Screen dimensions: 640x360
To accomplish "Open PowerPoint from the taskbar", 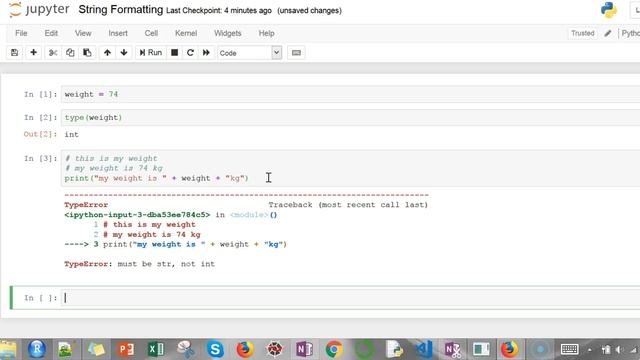I will (x=126, y=349).
